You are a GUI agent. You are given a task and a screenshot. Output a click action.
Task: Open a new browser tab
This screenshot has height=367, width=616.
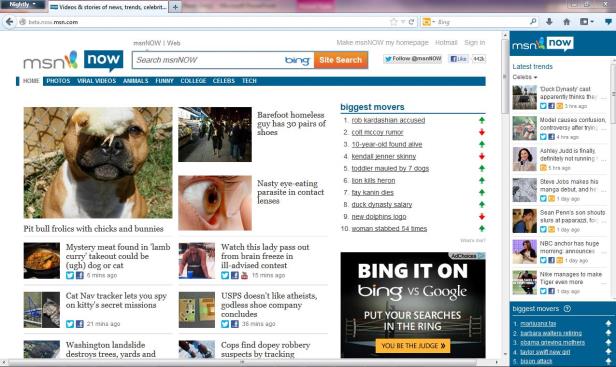click(175, 7)
